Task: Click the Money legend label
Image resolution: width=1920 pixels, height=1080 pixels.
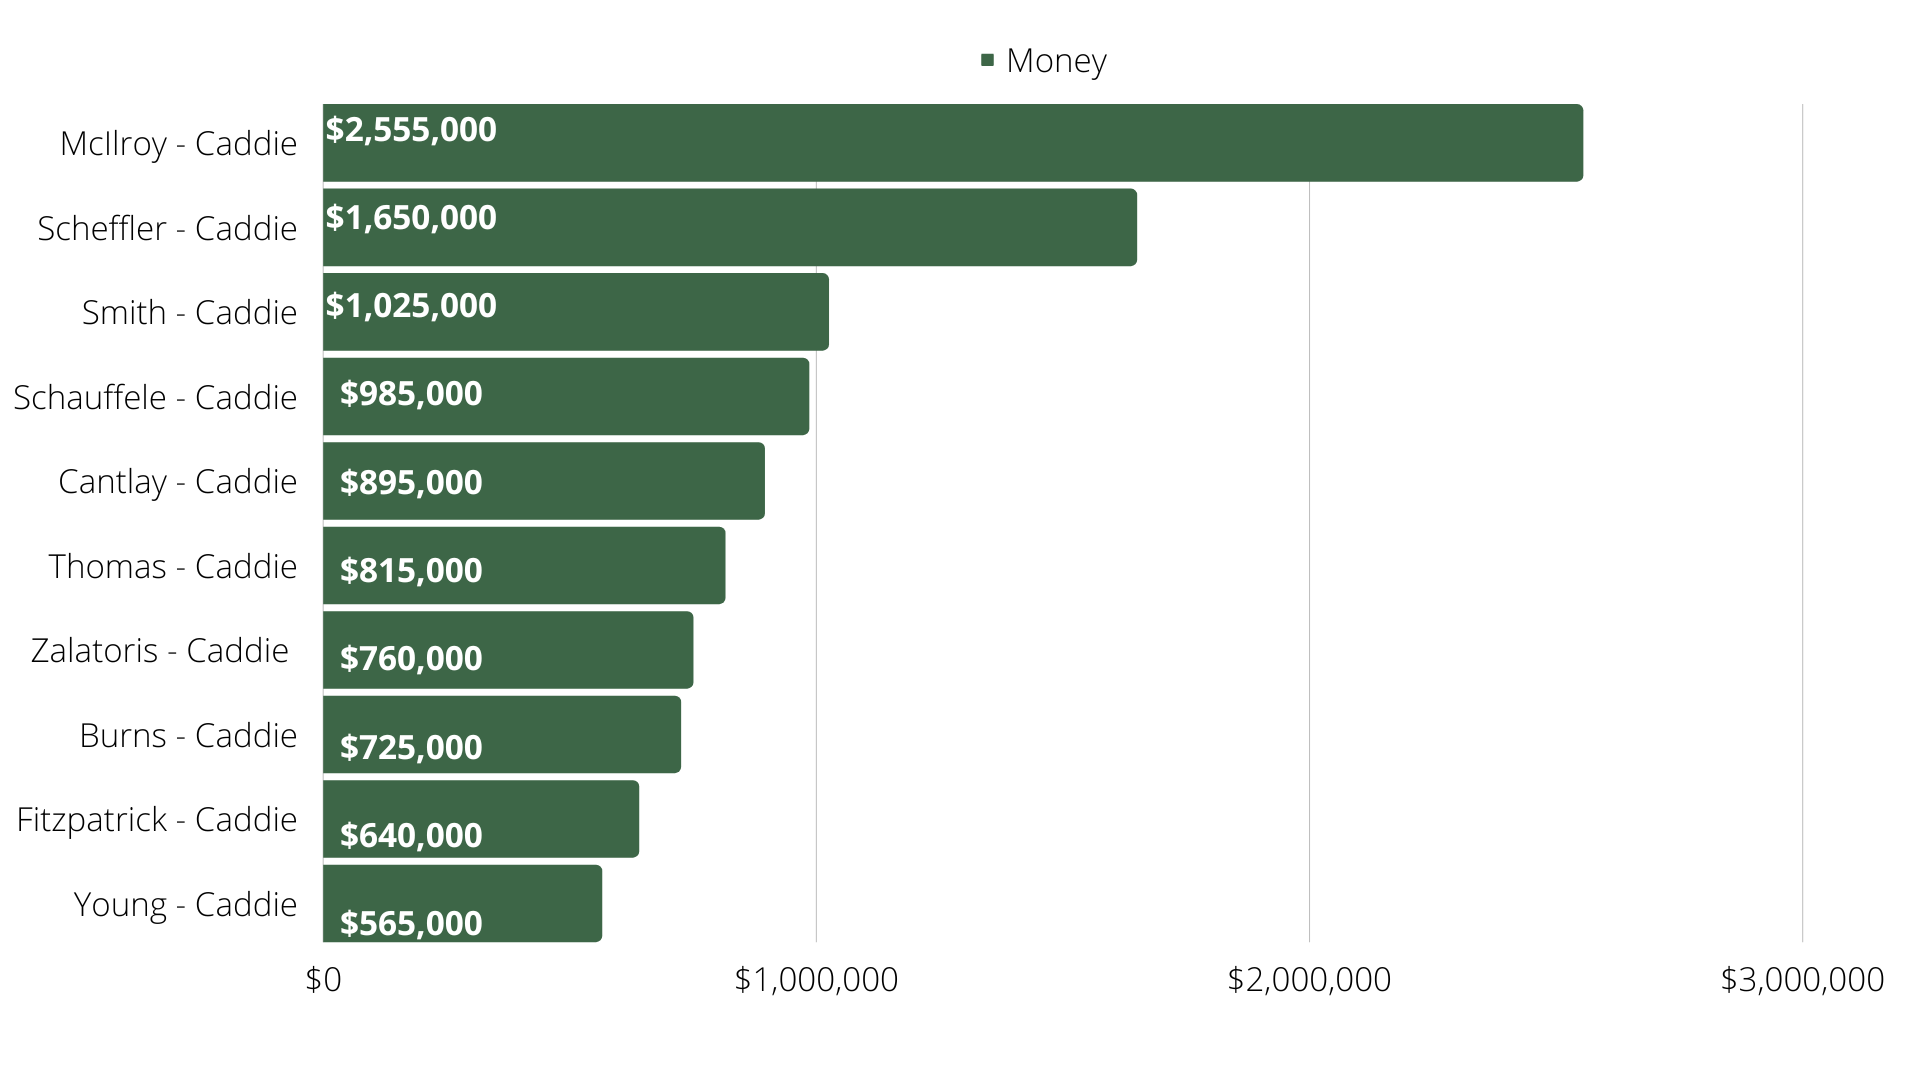Action: [1056, 61]
